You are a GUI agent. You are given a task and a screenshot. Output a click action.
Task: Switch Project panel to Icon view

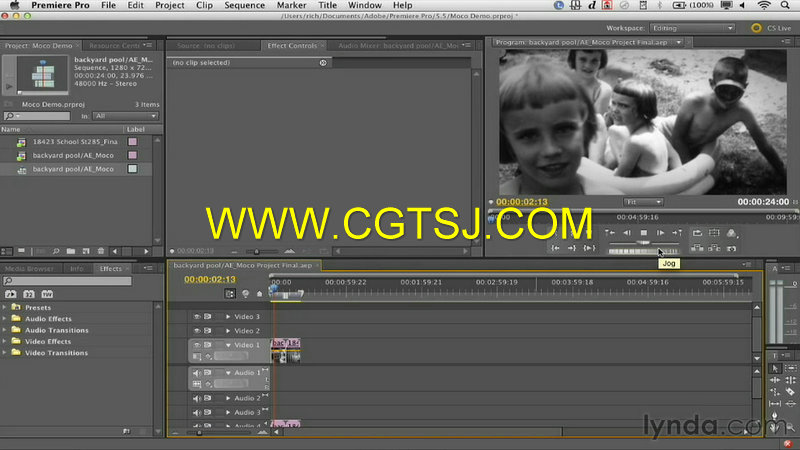(x=21, y=251)
